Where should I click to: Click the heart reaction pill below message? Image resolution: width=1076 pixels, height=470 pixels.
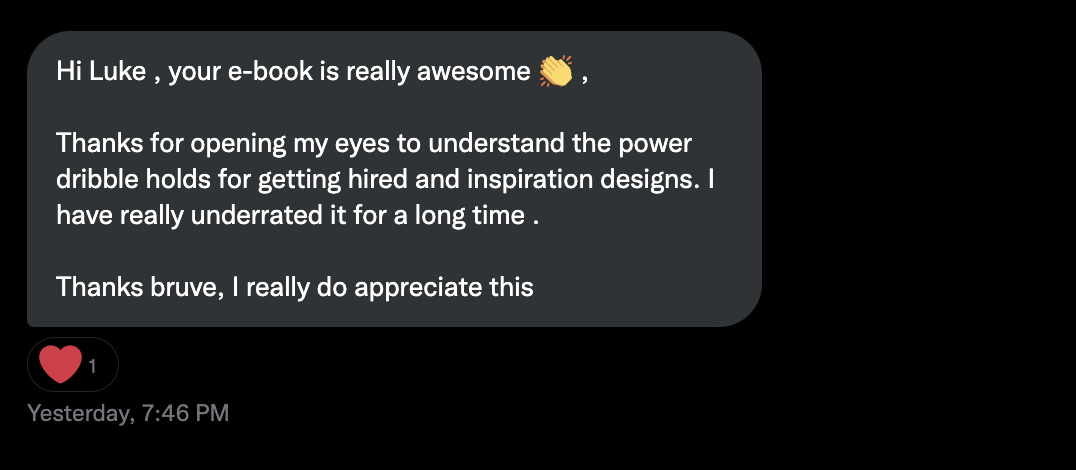[73, 364]
